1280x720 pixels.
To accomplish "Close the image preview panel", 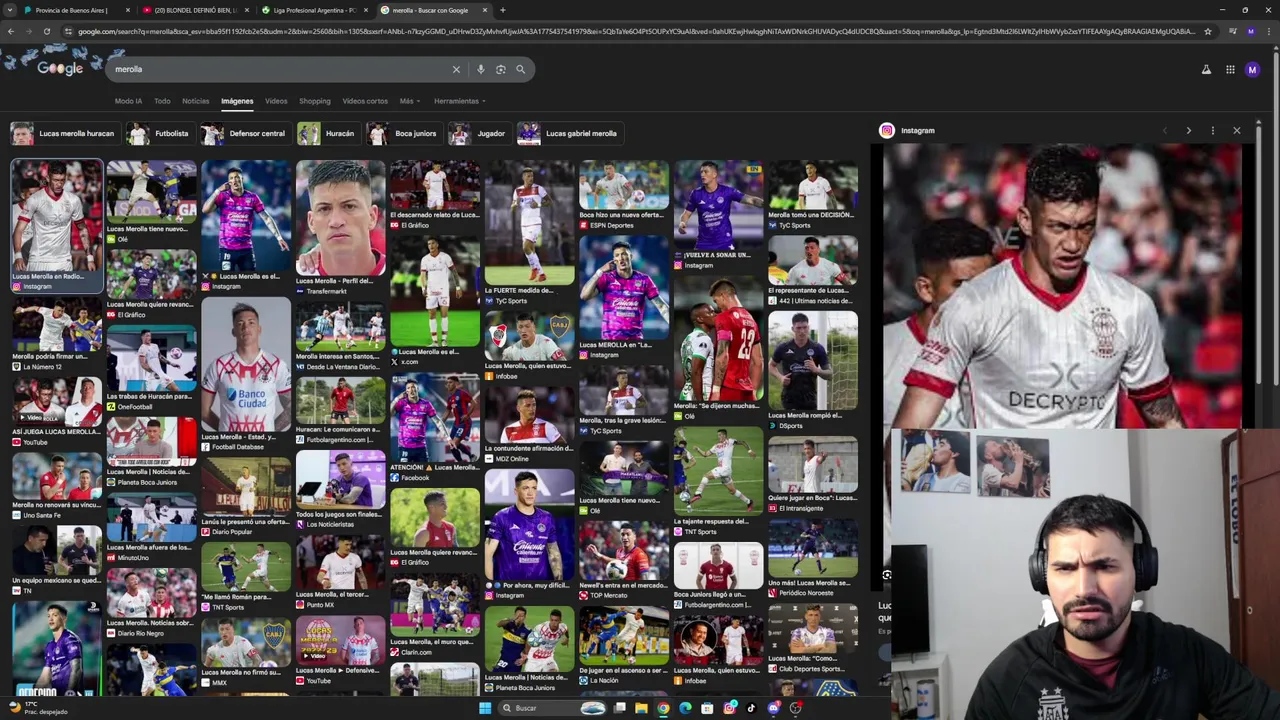I will [1236, 130].
